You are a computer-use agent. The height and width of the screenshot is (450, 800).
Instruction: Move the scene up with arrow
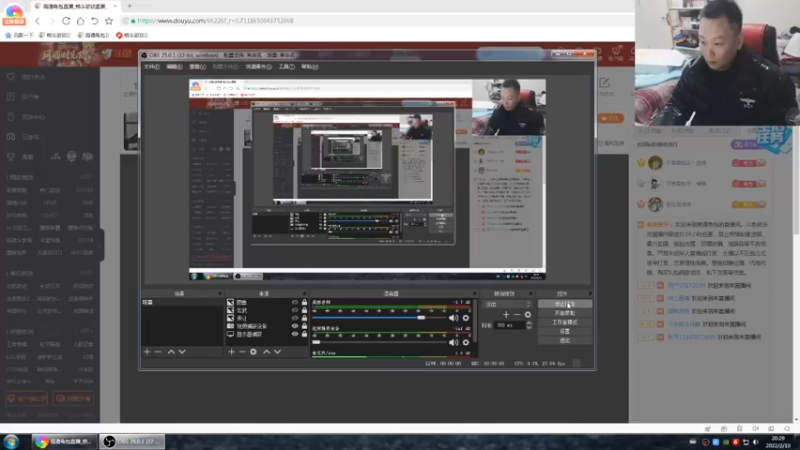pyautogui.click(x=171, y=352)
